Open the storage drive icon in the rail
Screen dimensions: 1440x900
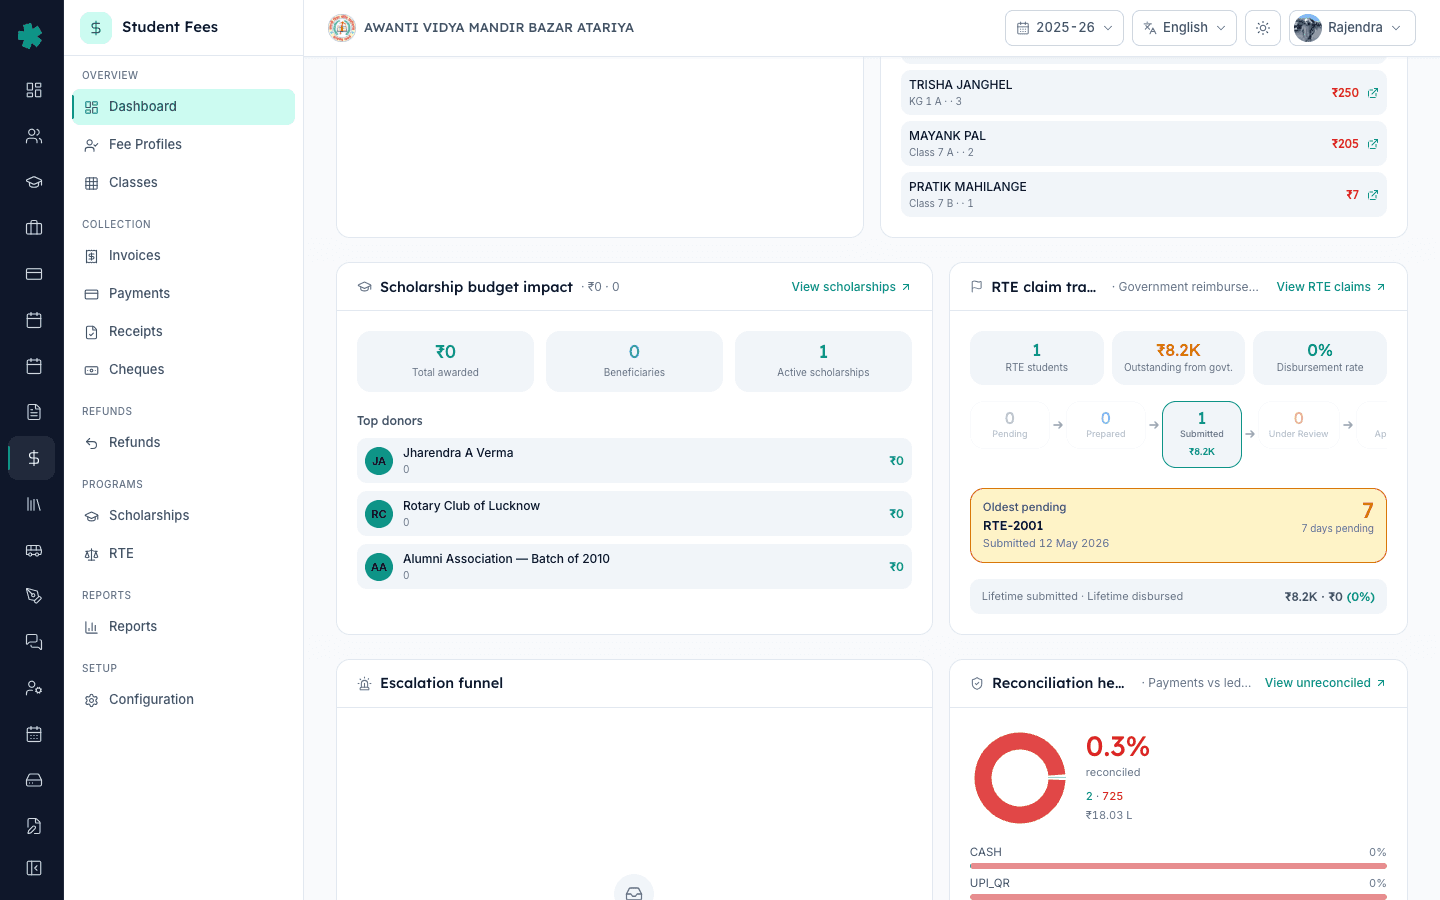(34, 780)
